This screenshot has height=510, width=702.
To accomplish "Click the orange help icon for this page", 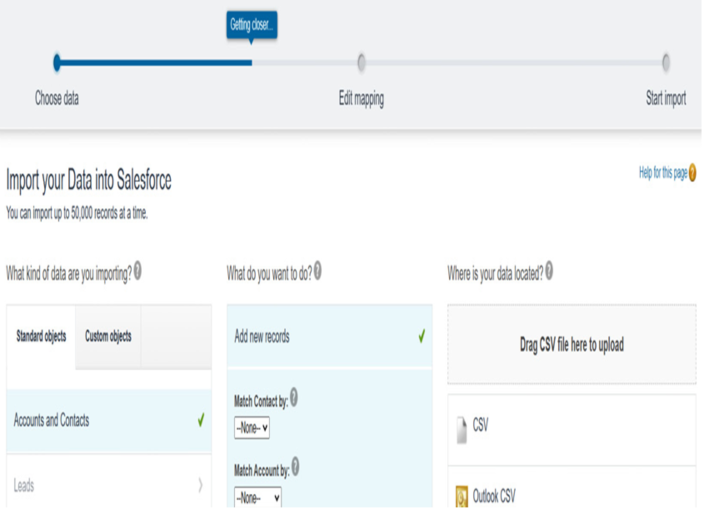I will tap(692, 172).
